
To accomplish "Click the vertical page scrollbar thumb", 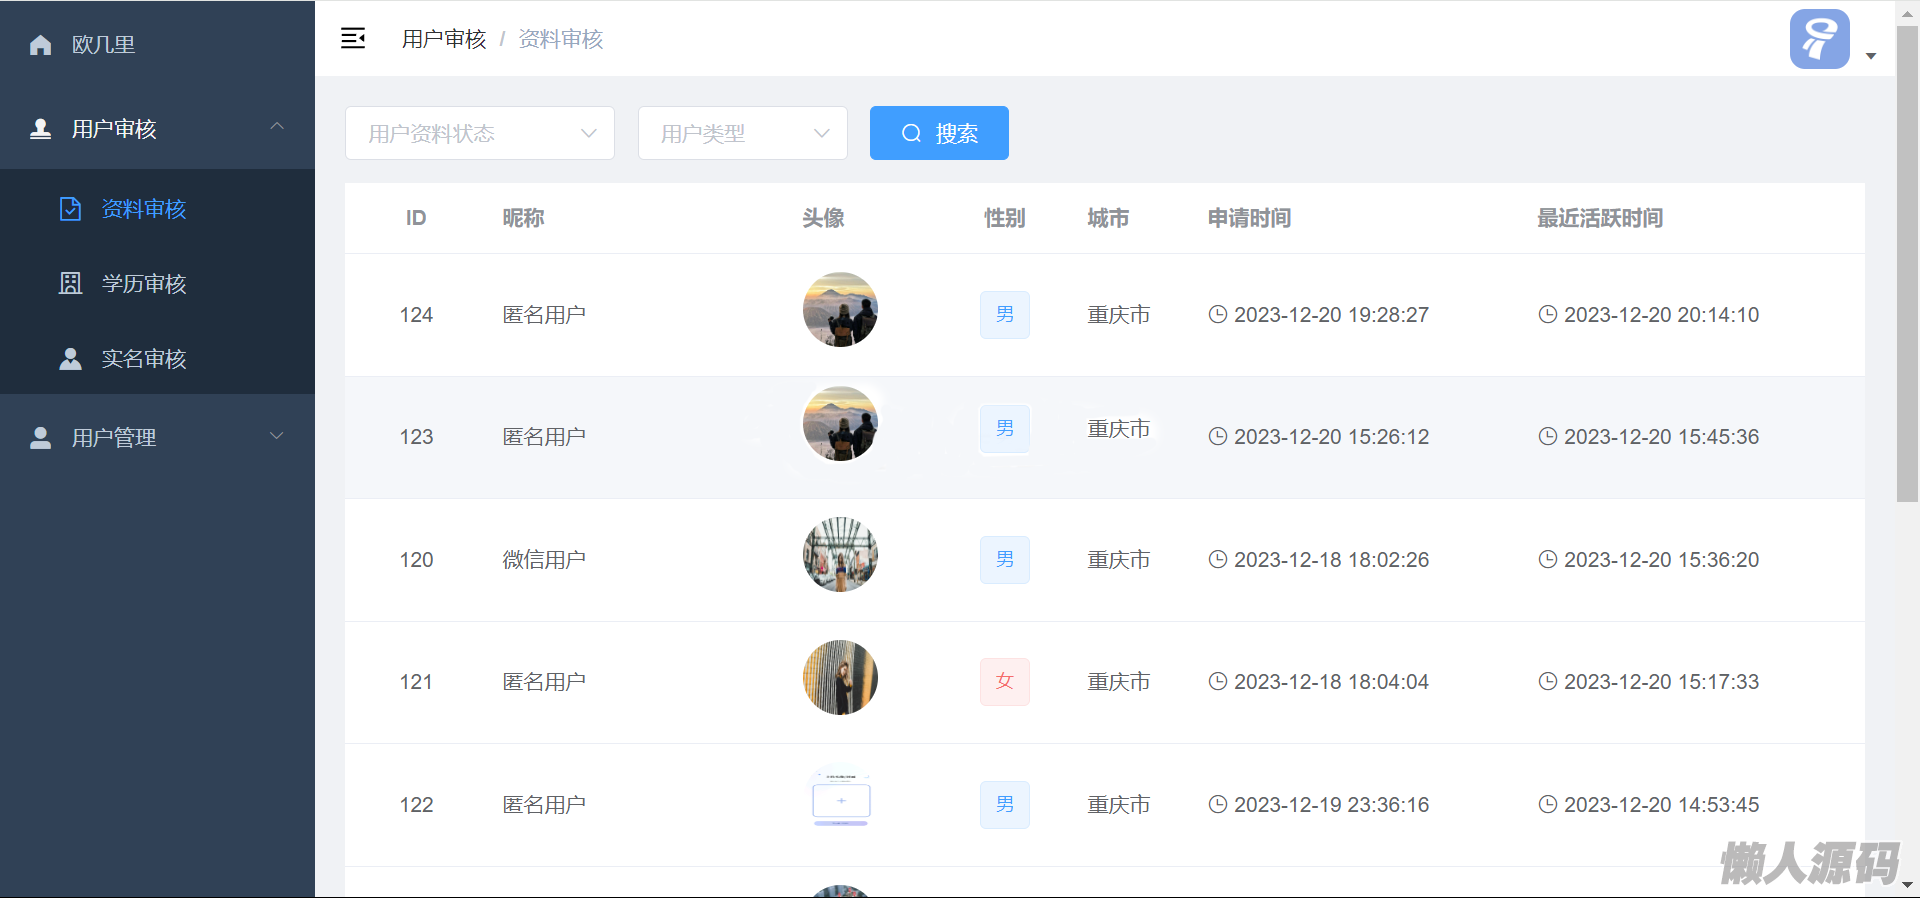I will 1907,262.
